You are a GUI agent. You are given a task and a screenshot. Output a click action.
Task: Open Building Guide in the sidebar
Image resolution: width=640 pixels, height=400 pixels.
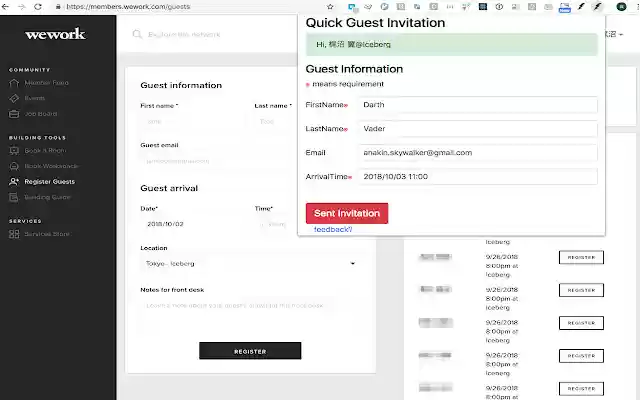(x=40, y=197)
